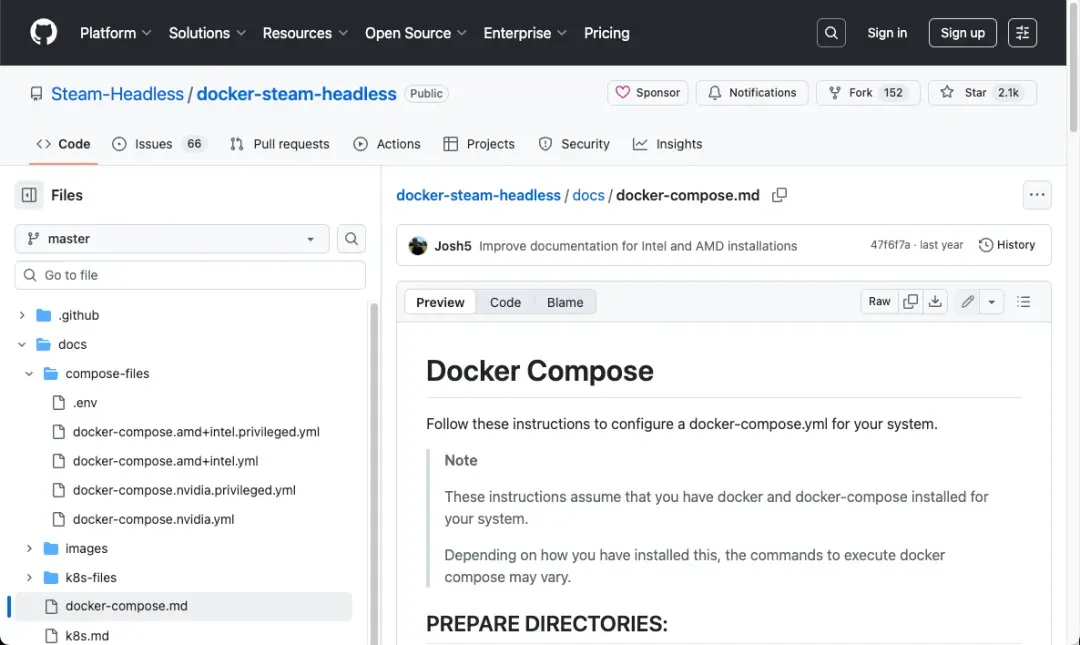This screenshot has width=1080, height=645.
Task: Enable the Blame view for the file
Action: 565,301
